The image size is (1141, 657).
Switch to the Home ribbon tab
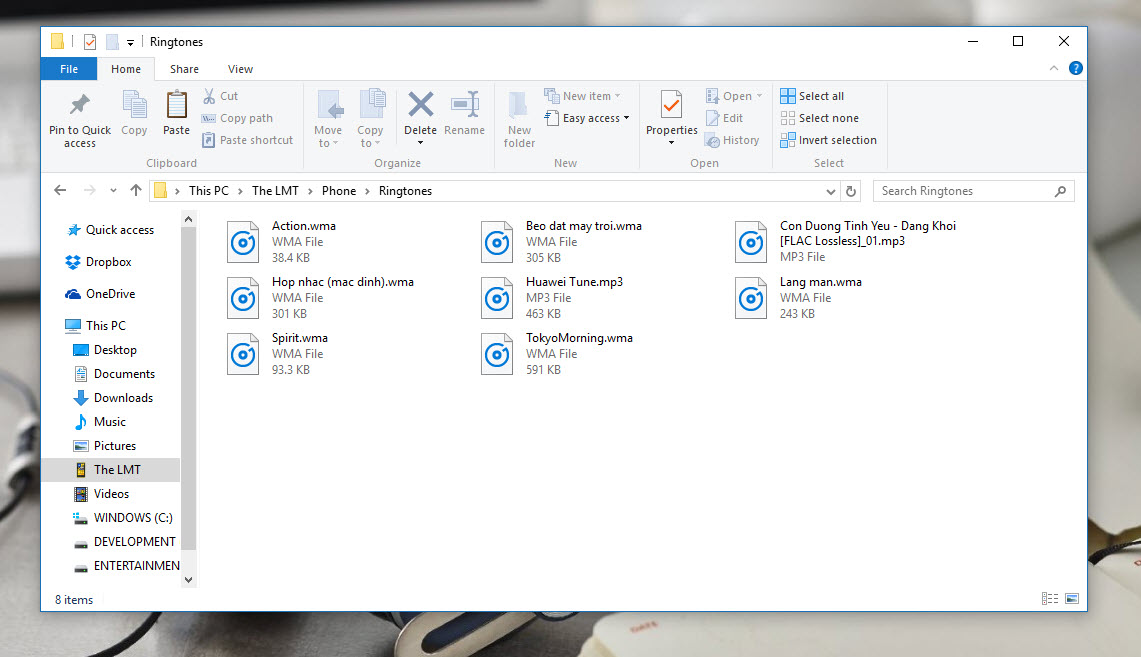click(x=126, y=69)
